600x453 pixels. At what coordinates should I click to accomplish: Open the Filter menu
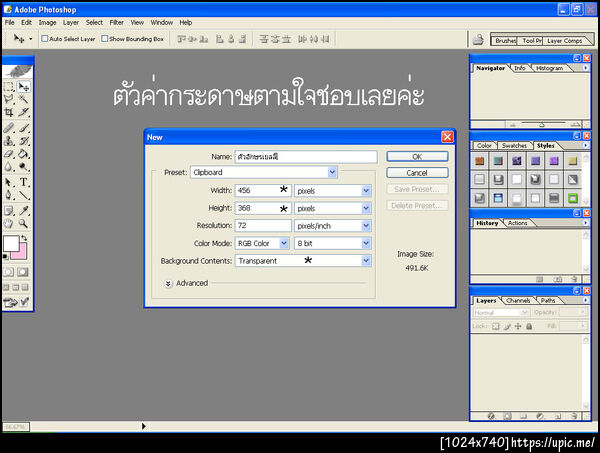117,23
